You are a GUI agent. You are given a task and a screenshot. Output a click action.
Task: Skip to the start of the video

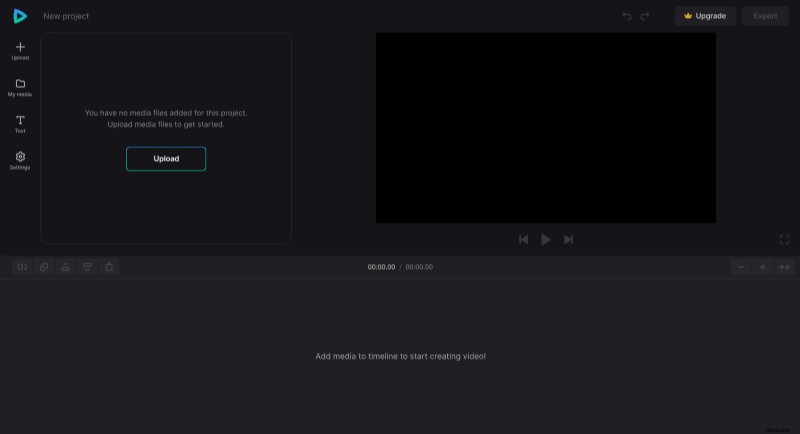[x=523, y=240]
